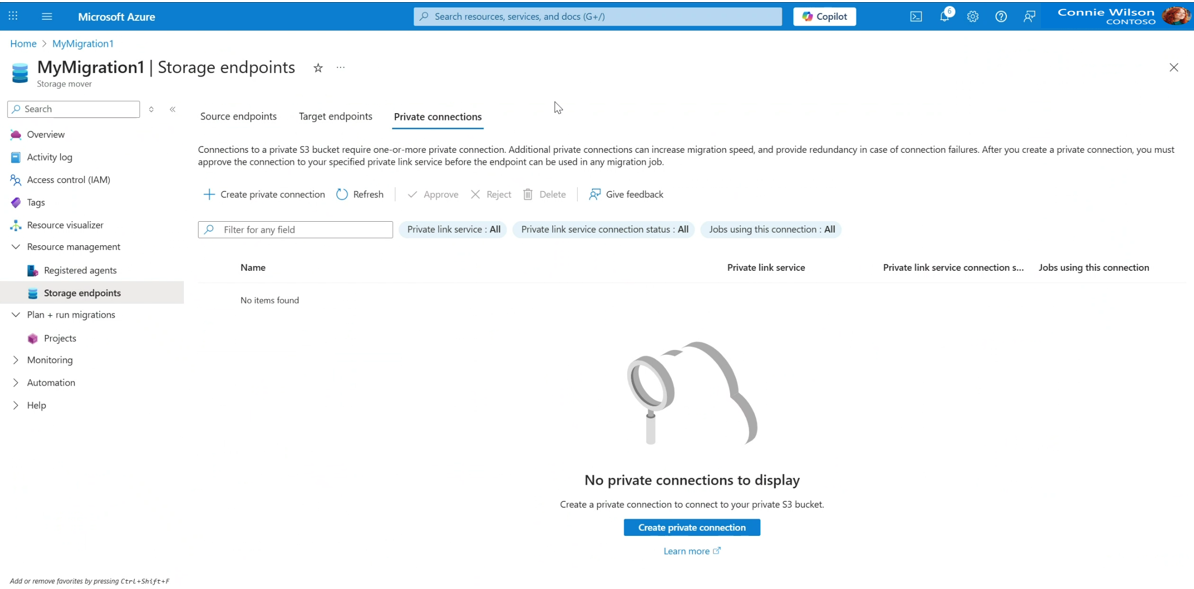Click the Filter for any field box

[x=295, y=229]
